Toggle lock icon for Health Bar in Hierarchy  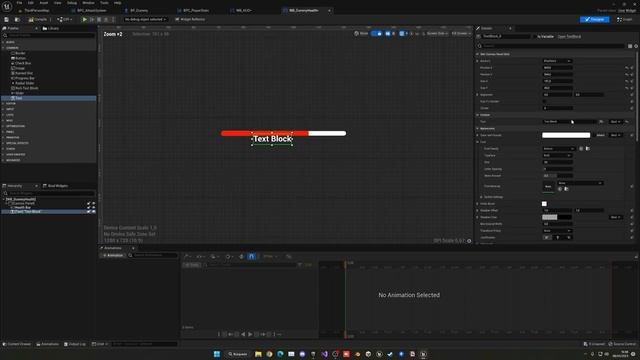tap(89, 207)
